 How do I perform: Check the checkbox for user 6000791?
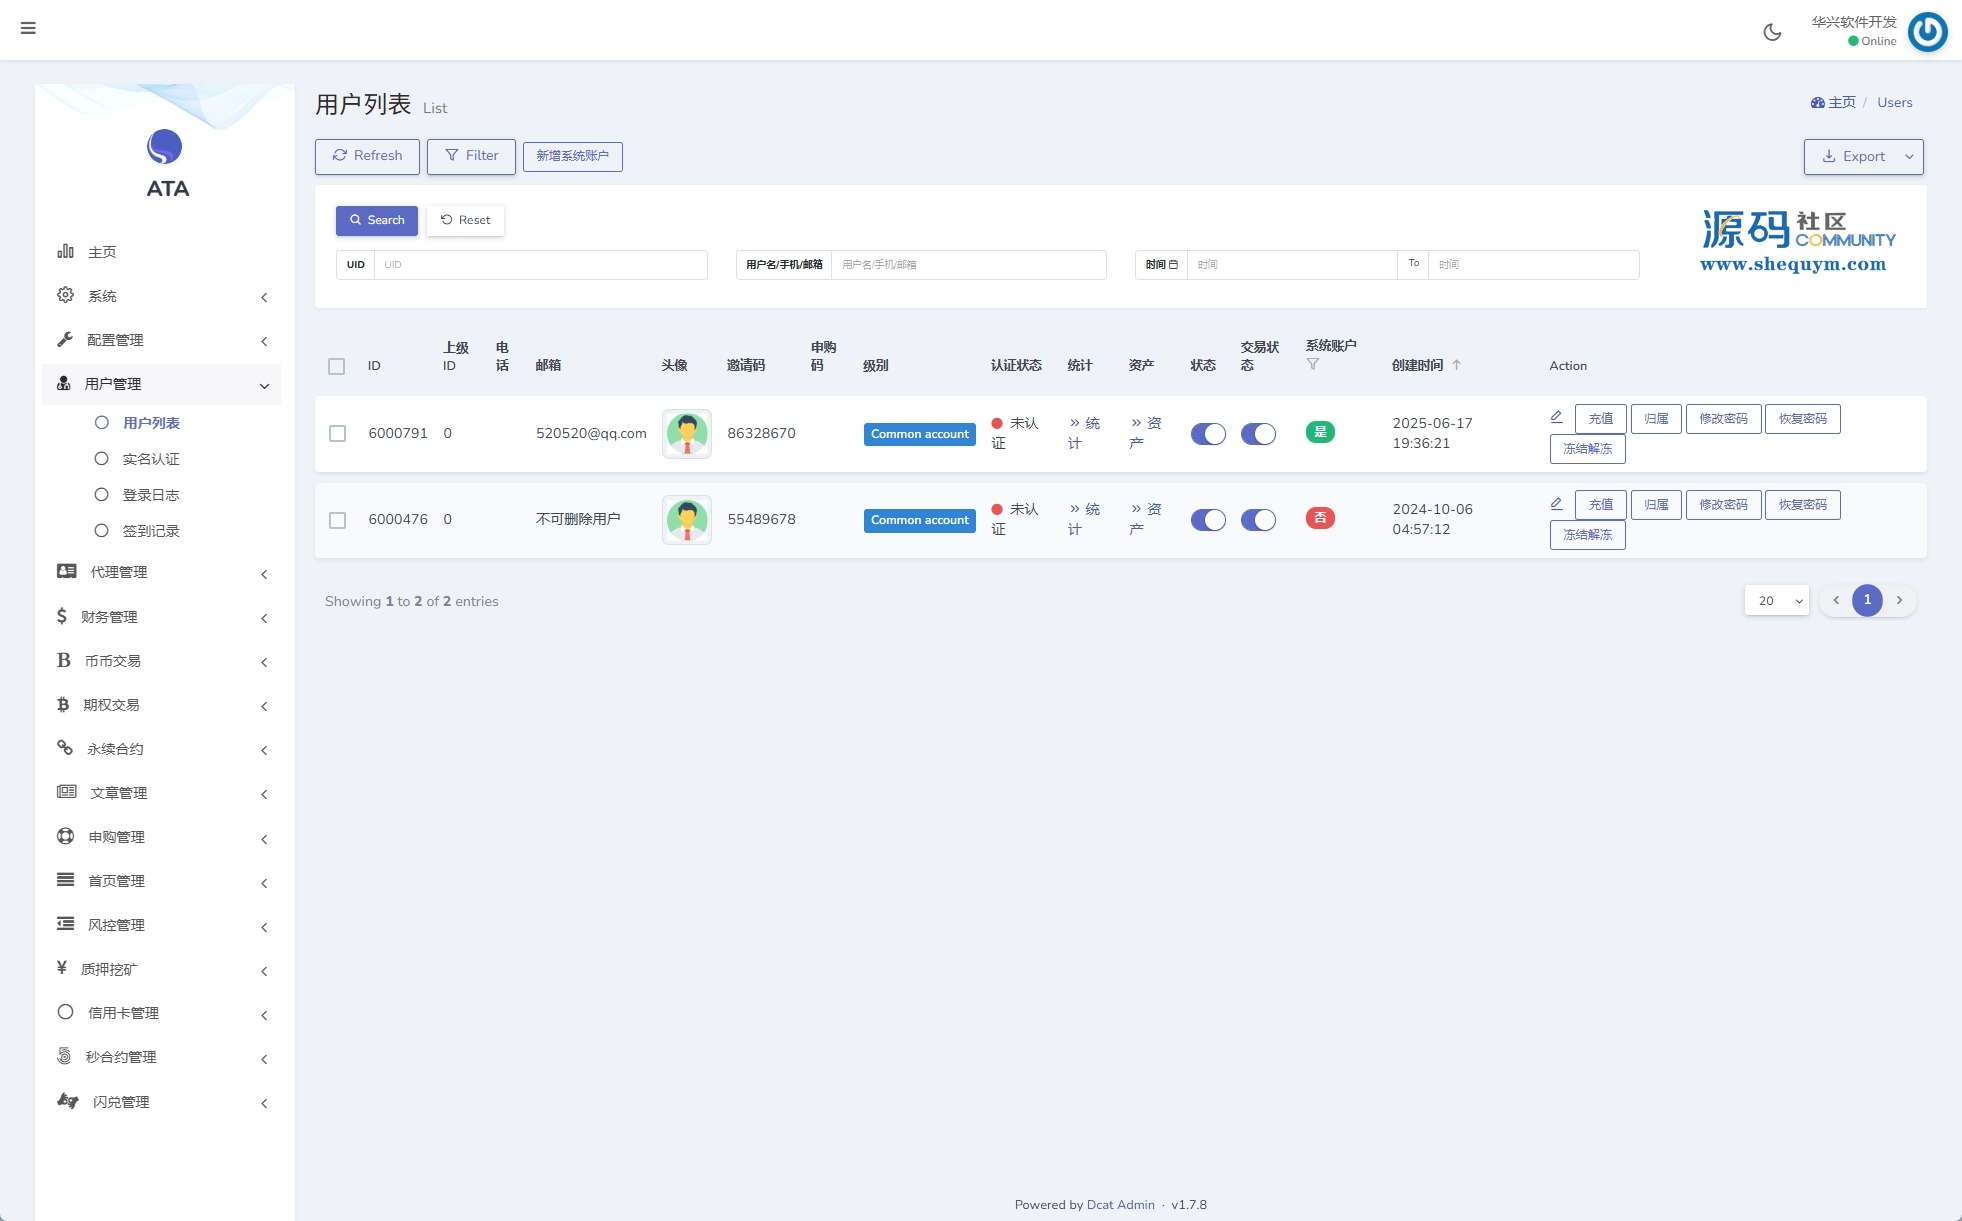point(337,433)
